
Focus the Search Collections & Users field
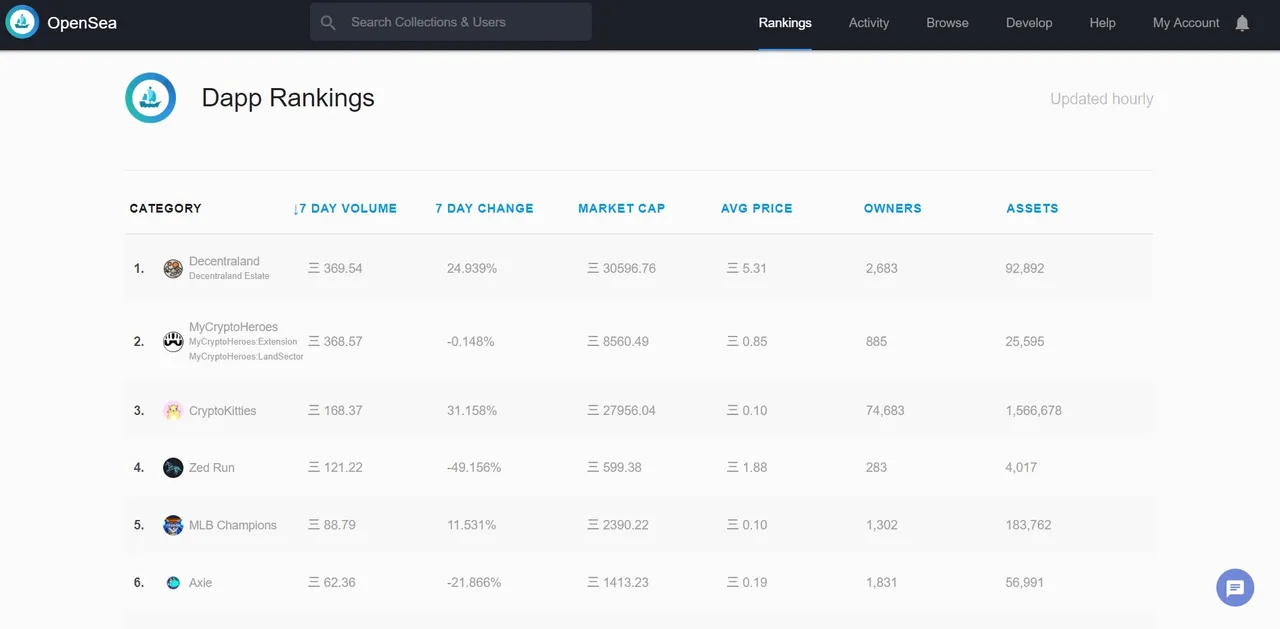451,22
